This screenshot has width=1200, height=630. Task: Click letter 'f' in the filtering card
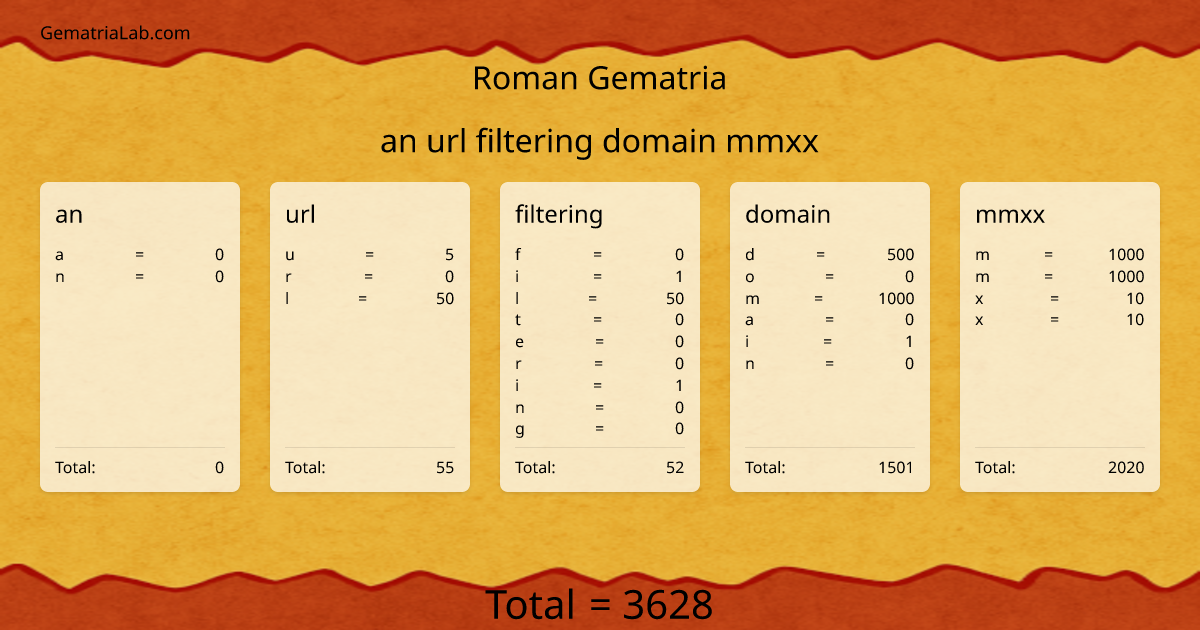(518, 255)
